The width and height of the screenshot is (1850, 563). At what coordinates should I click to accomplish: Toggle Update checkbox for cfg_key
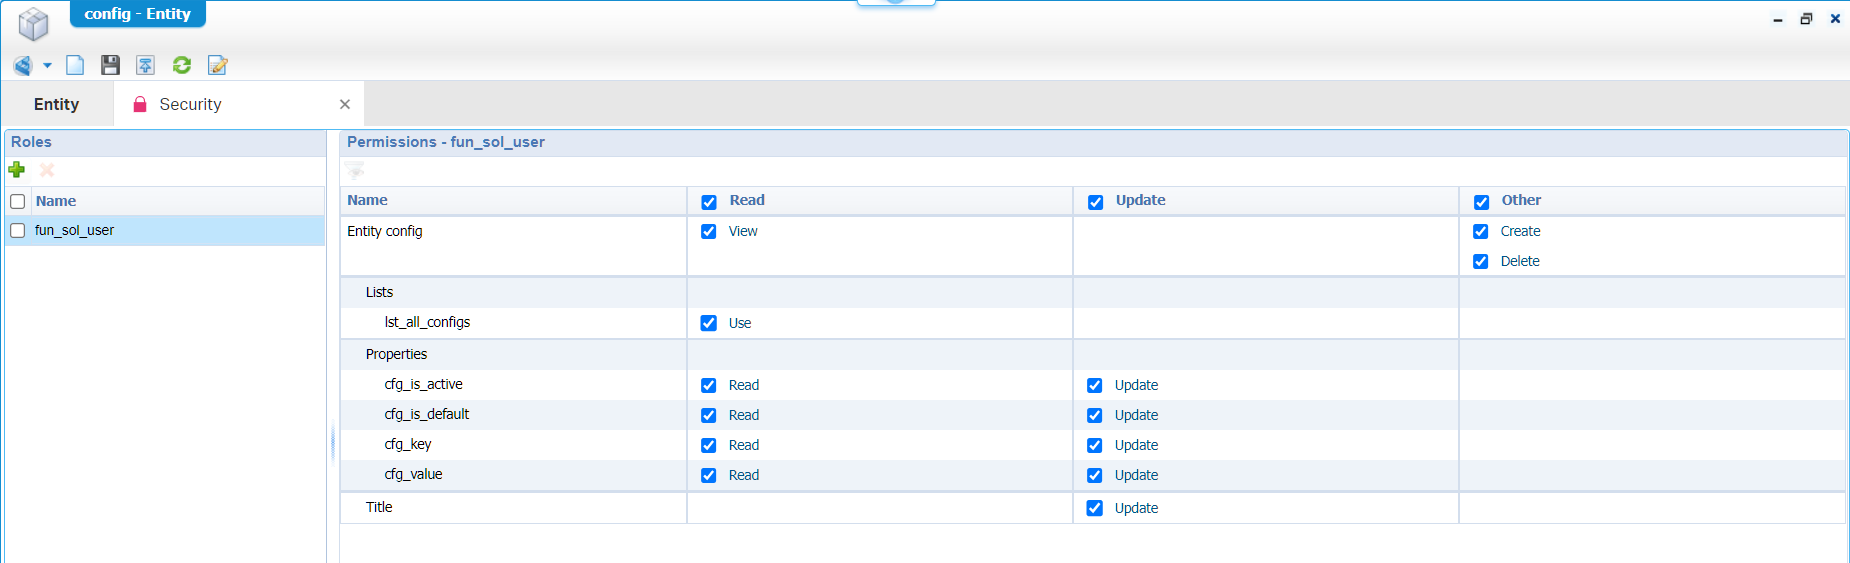click(x=1095, y=446)
